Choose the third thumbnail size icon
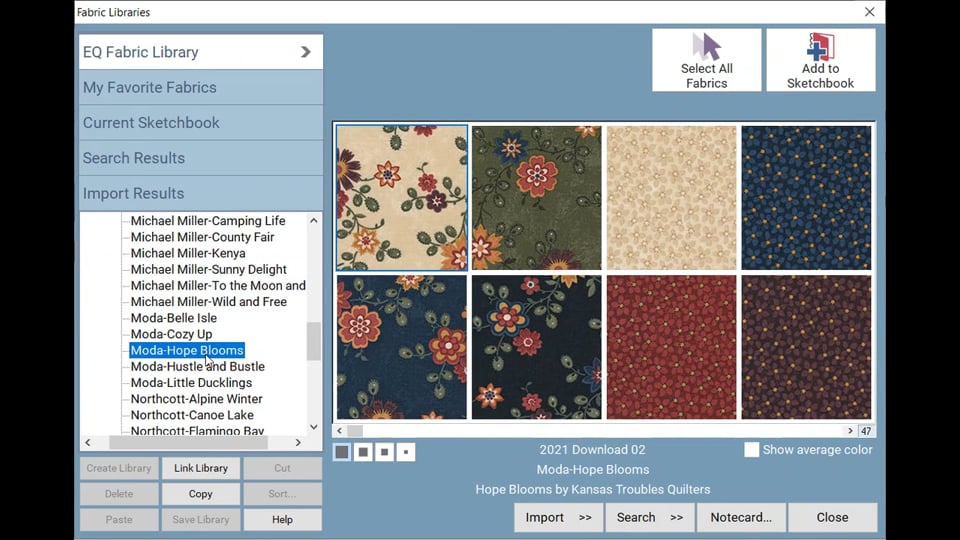The width and height of the screenshot is (960, 540). (384, 452)
